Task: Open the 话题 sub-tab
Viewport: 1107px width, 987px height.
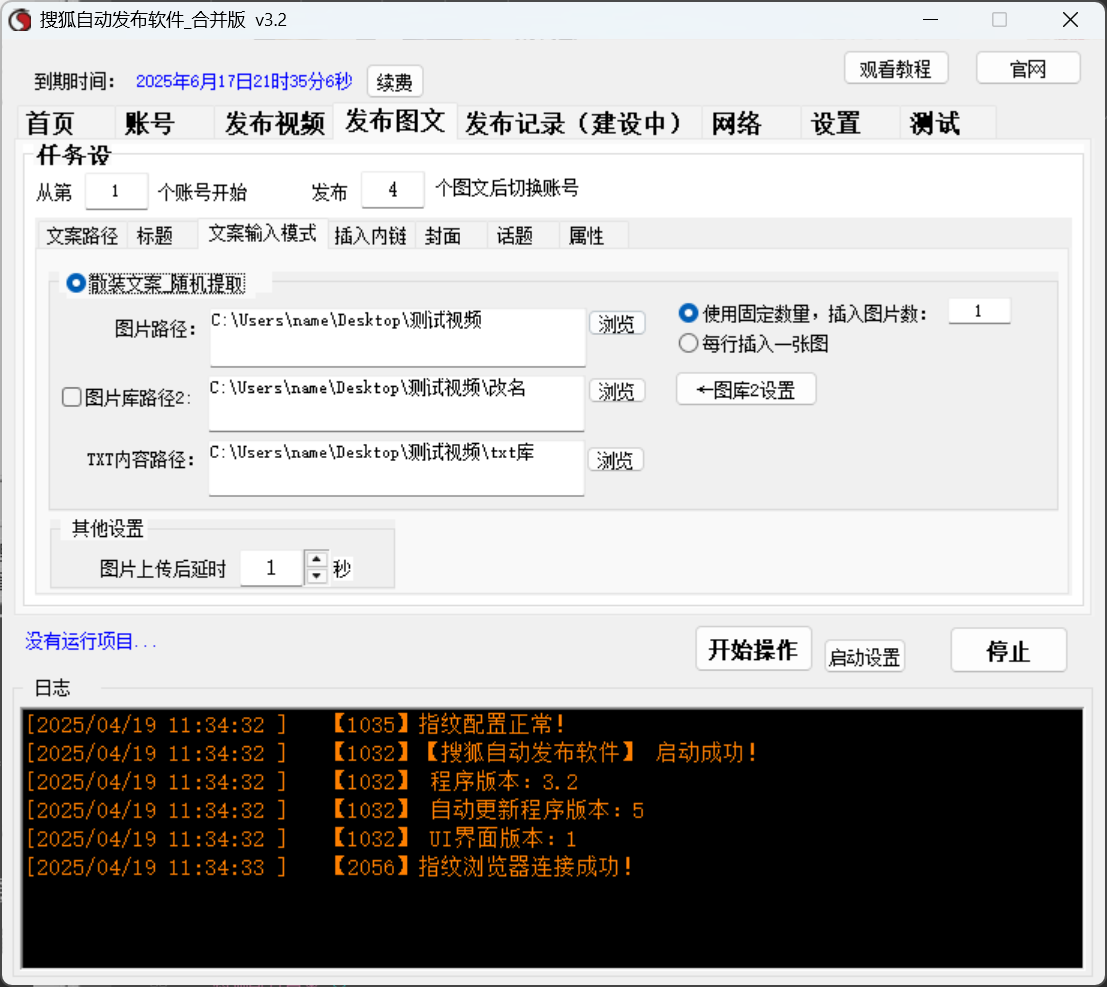Action: [x=522, y=235]
